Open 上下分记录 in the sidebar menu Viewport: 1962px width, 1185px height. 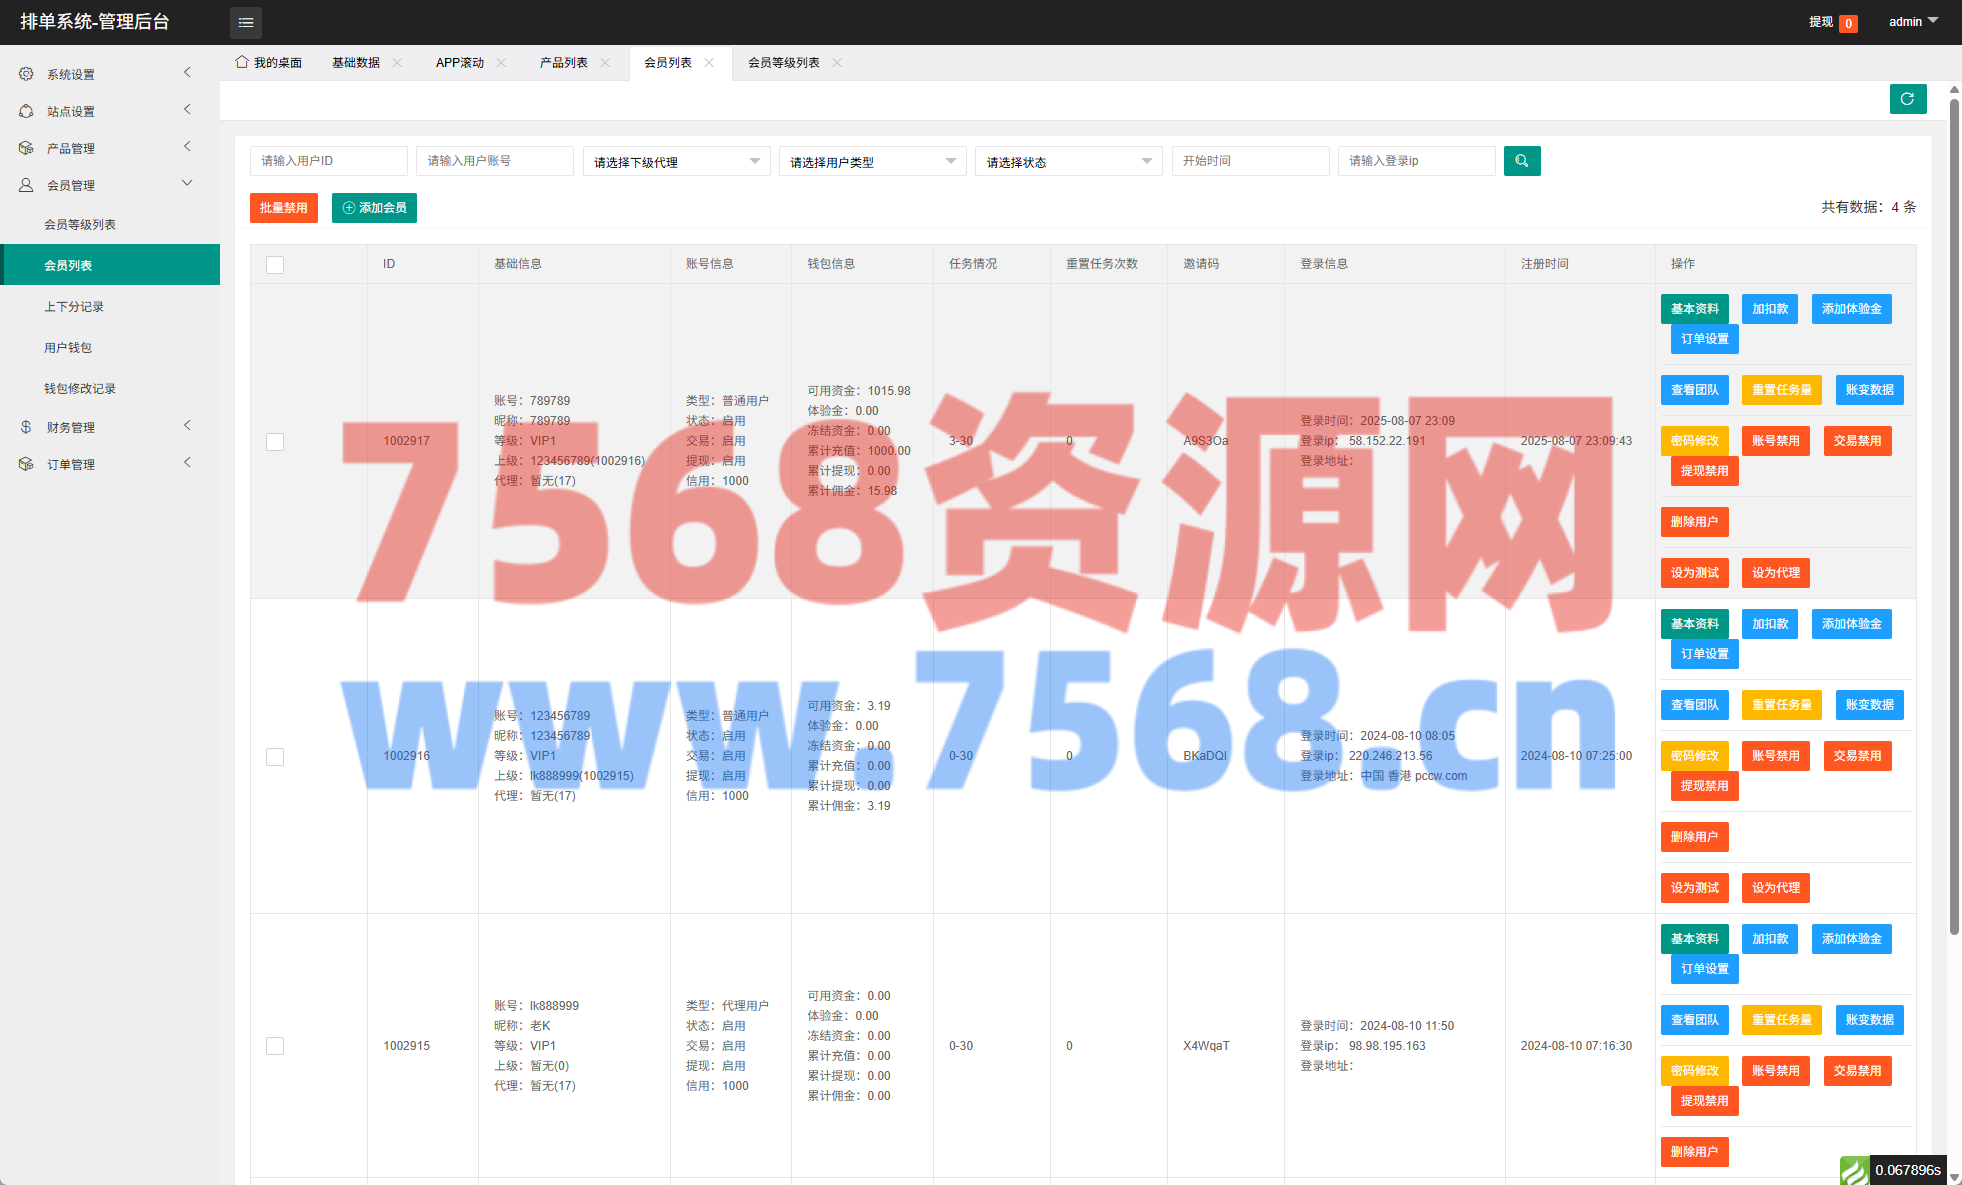click(74, 307)
